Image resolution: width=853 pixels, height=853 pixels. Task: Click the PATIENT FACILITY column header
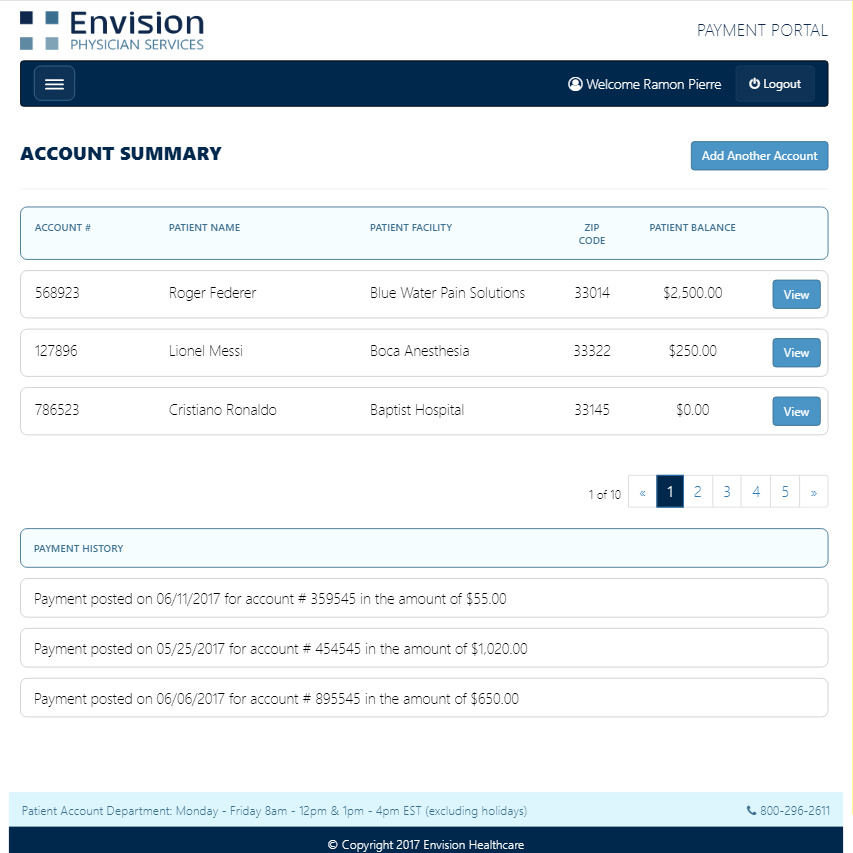click(x=411, y=227)
